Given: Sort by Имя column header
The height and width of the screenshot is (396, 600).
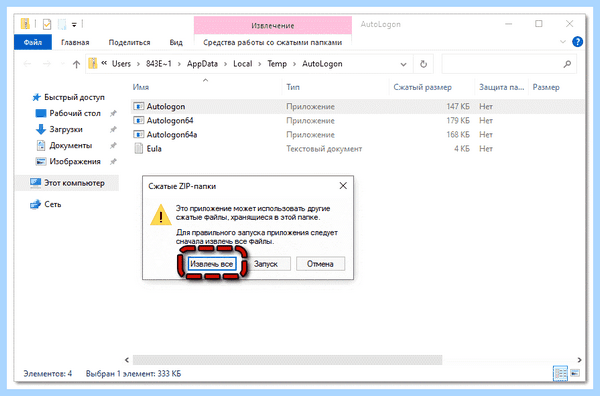Looking at the screenshot, I should point(141,87).
